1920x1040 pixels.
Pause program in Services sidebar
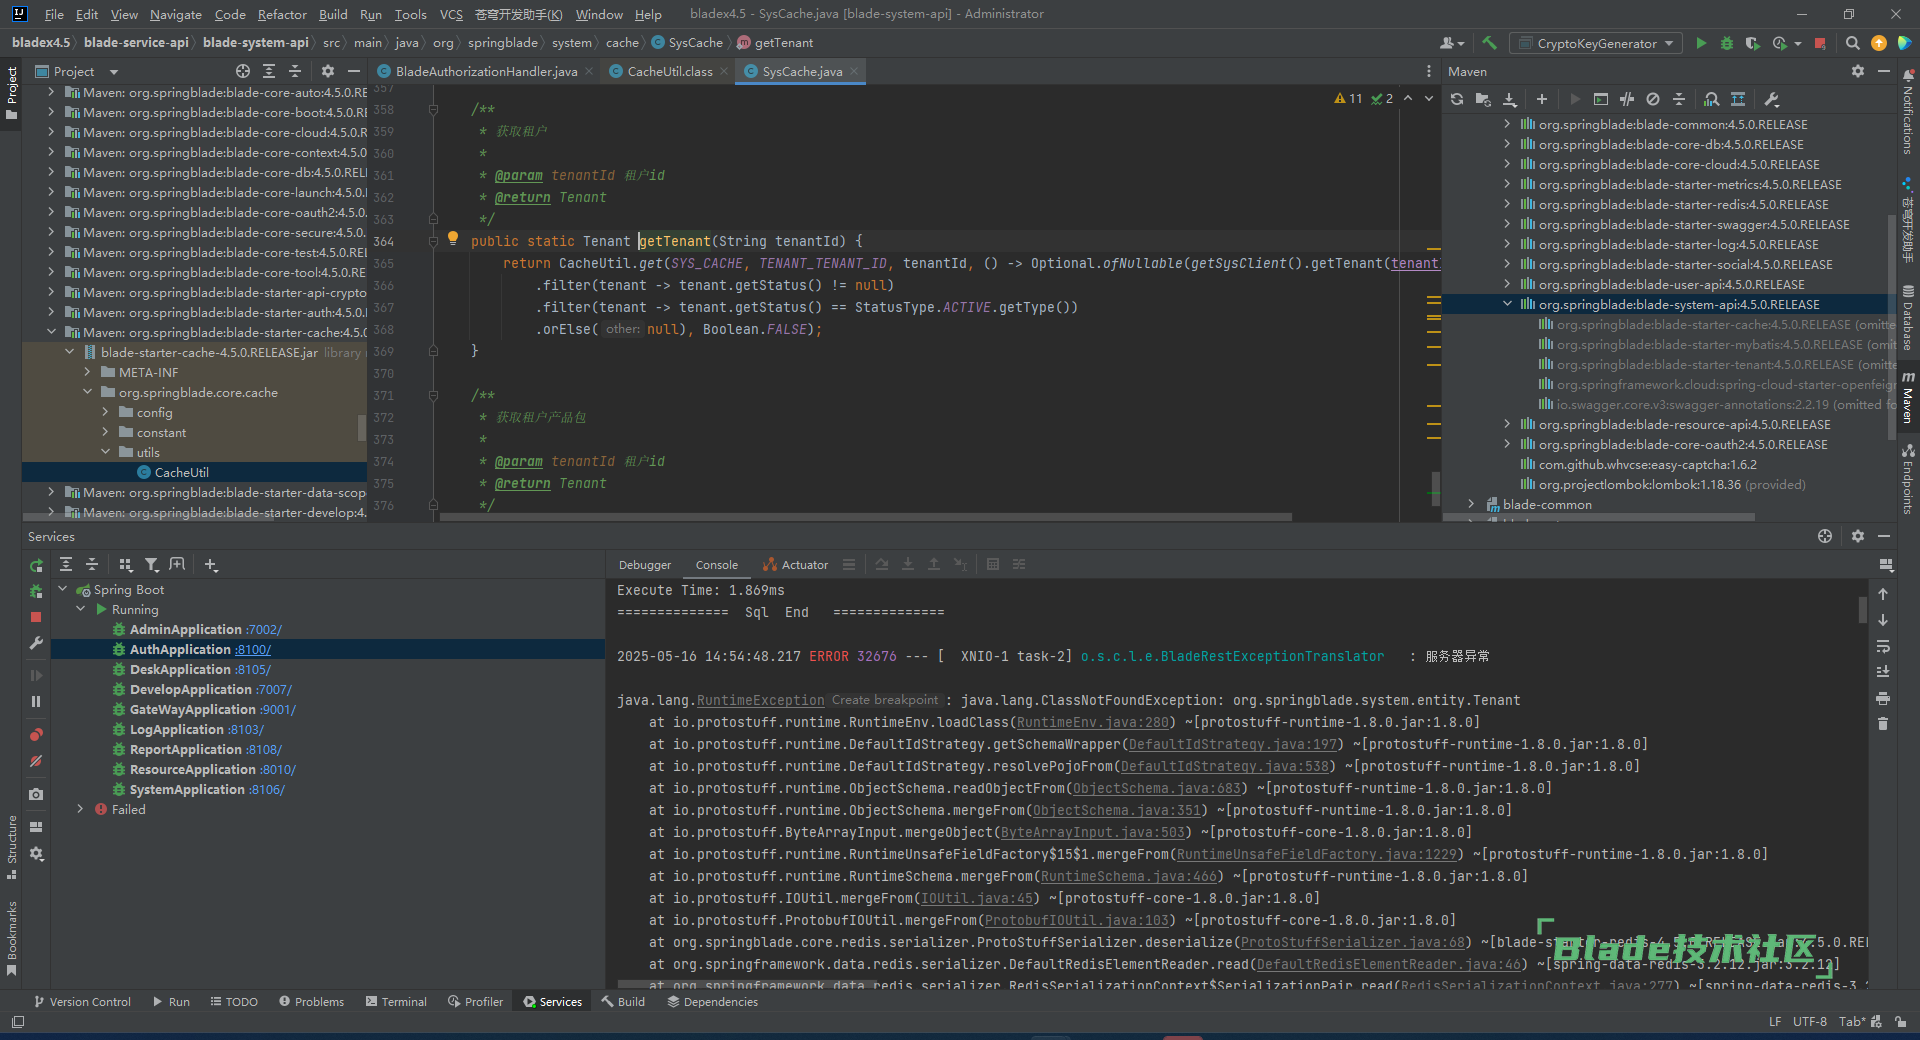pyautogui.click(x=36, y=701)
